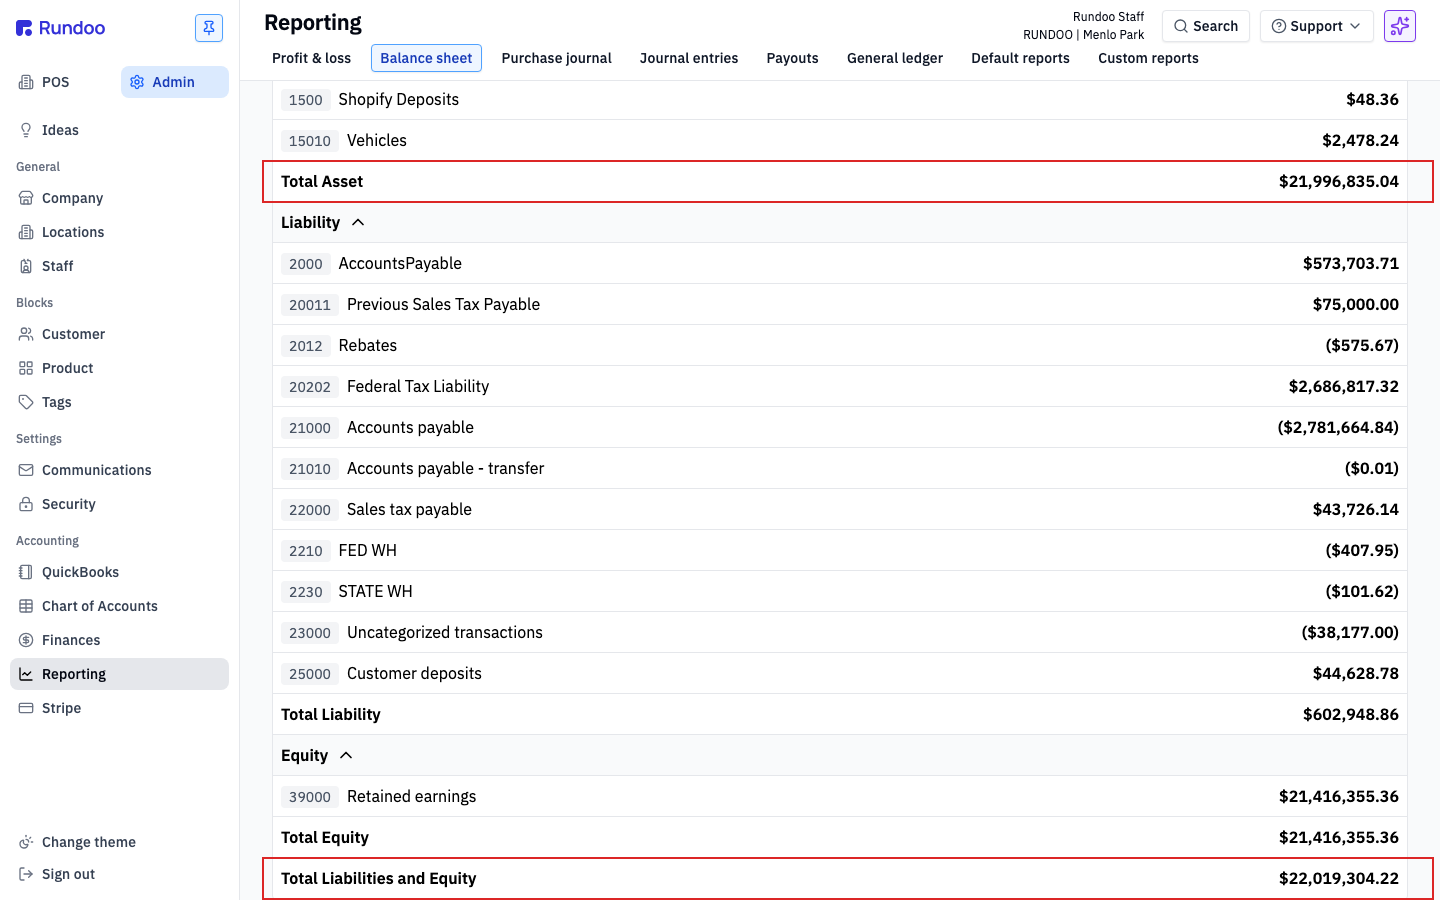This screenshot has height=900, width=1440.
Task: Click the Uncategorized transactions row
Action: tap(840, 632)
